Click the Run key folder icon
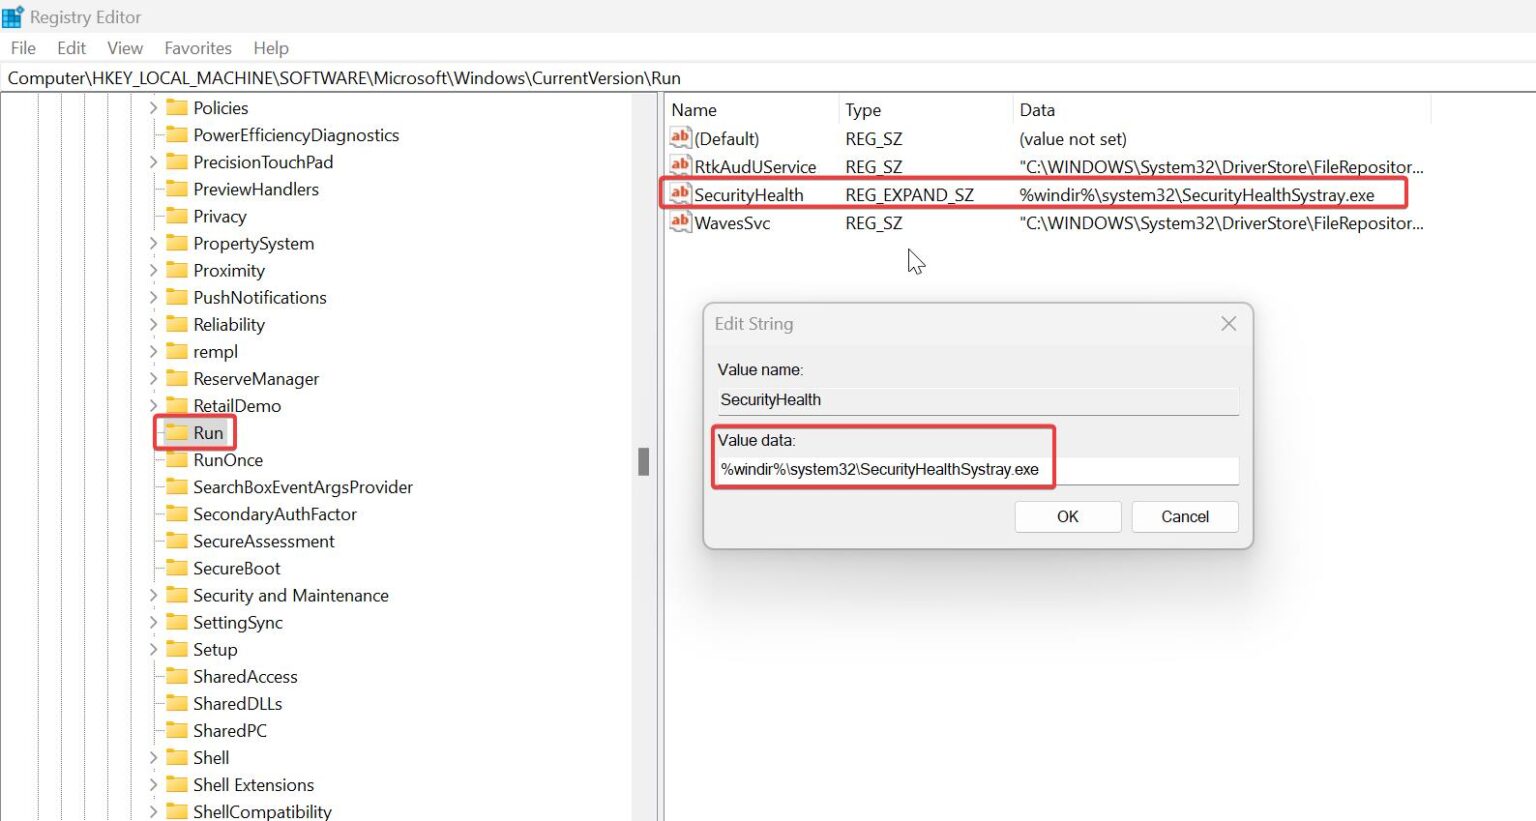This screenshot has height=821, width=1536. coord(177,432)
